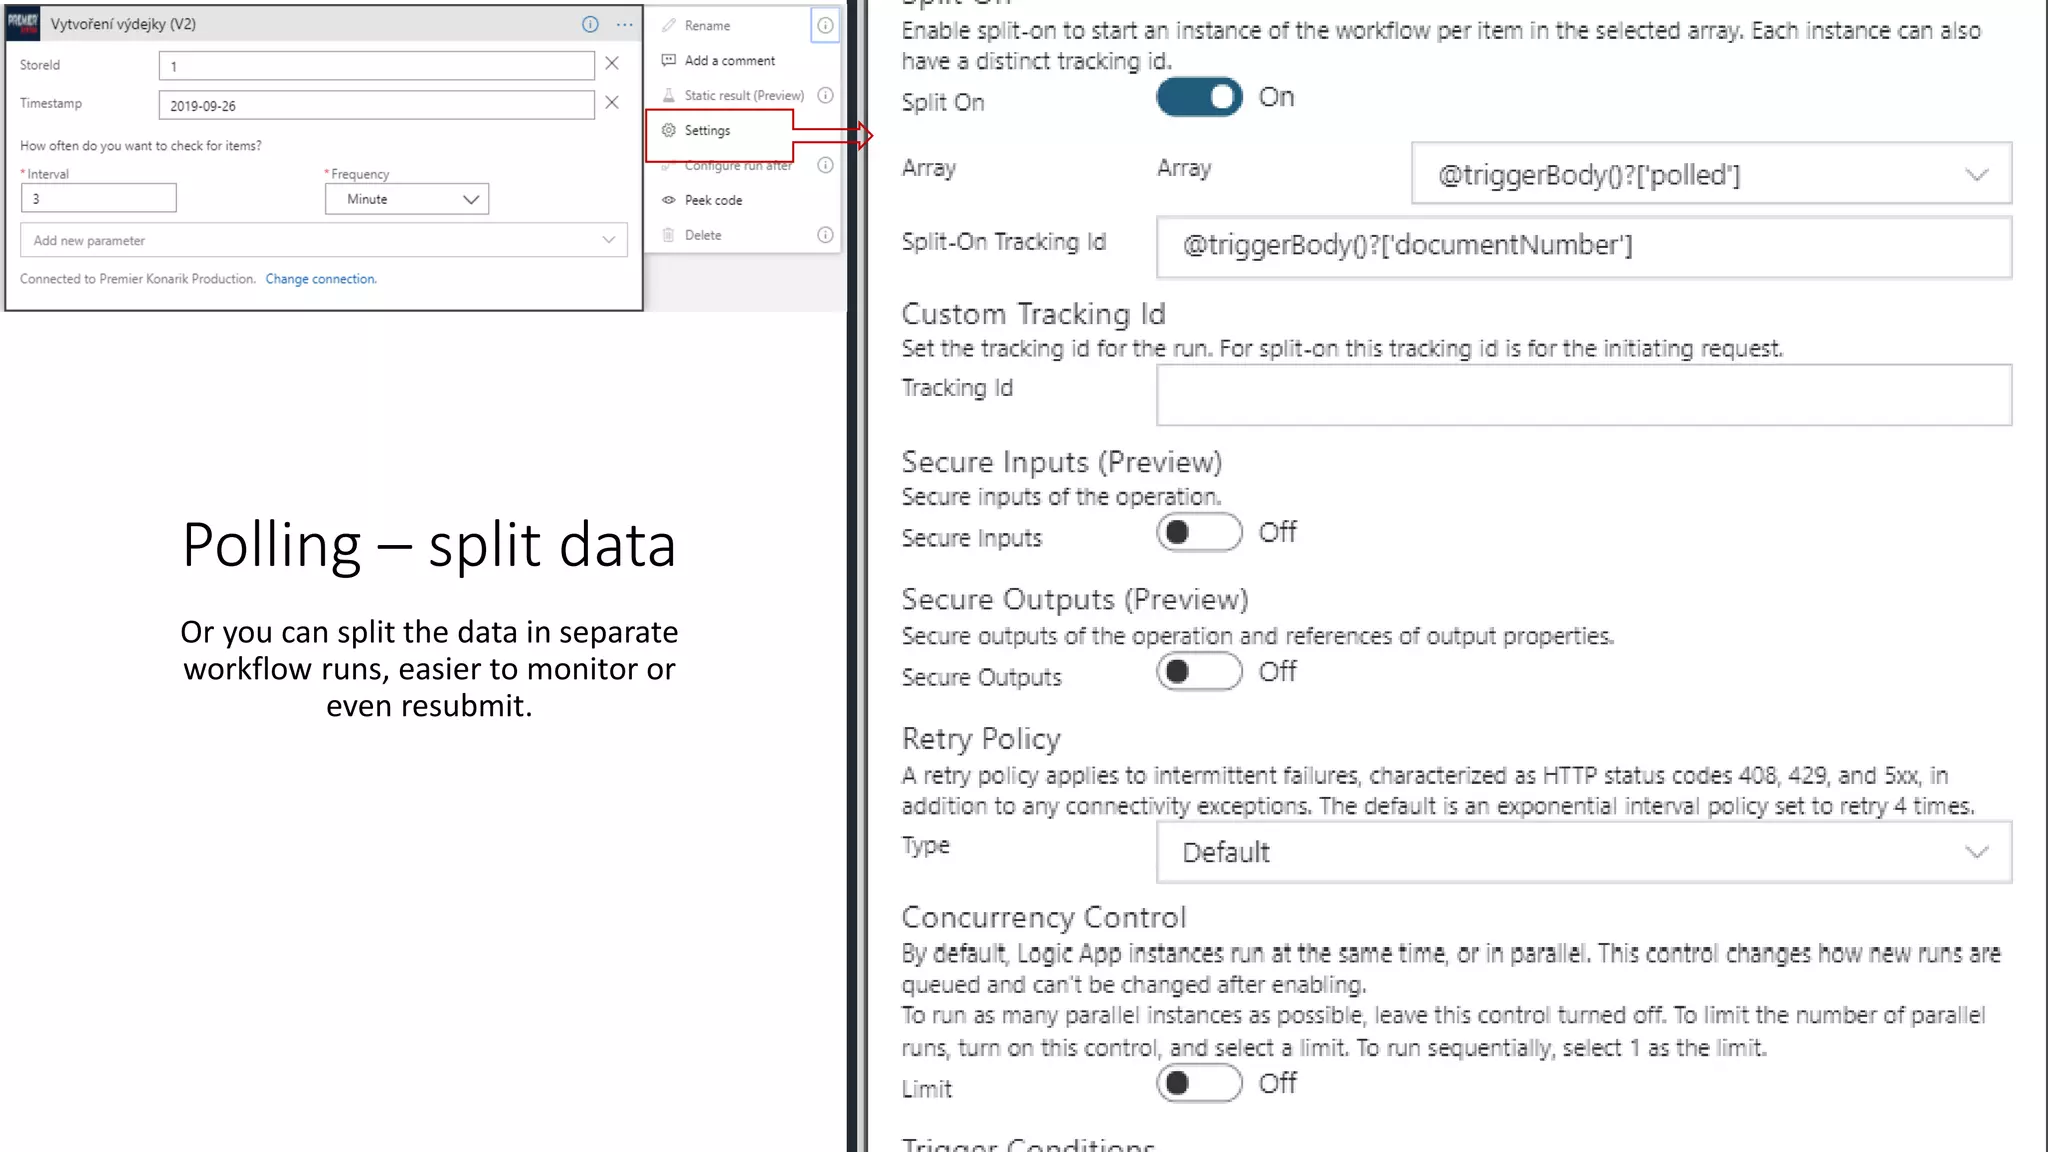The width and height of the screenshot is (2048, 1152).
Task: Click the Tracking Id input field
Action: (1583, 396)
